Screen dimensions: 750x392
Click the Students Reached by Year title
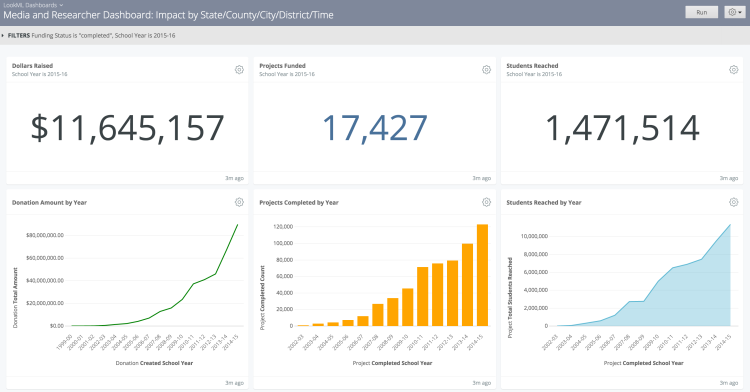(x=544, y=203)
